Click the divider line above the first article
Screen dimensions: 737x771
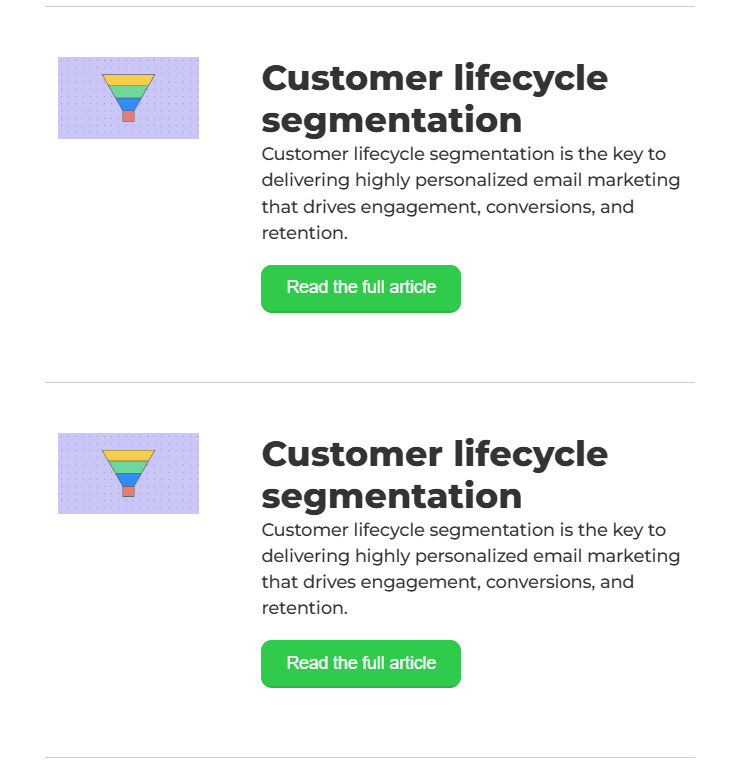tap(370, 7)
